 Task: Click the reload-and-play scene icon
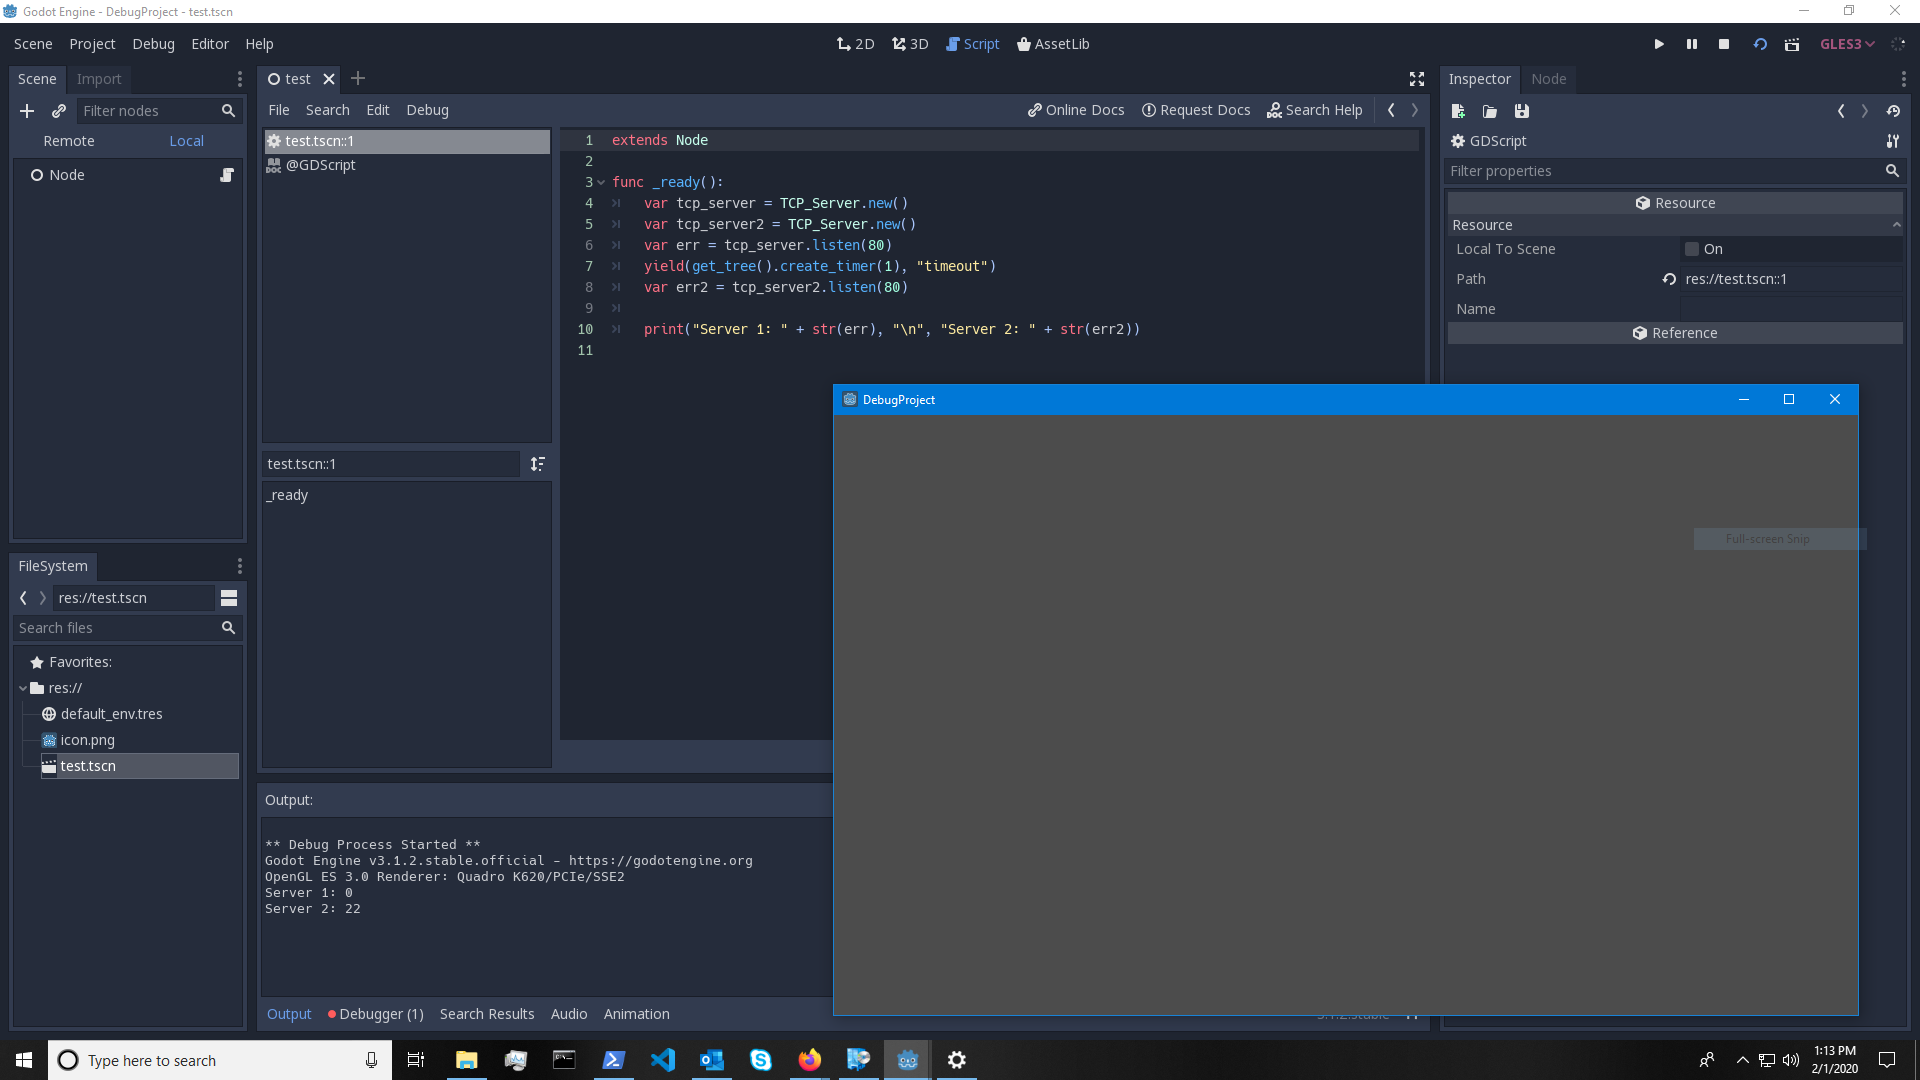click(x=1760, y=44)
